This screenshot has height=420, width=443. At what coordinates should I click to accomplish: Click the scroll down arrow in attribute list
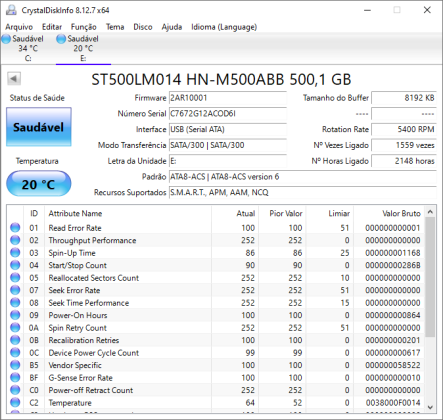click(x=430, y=407)
